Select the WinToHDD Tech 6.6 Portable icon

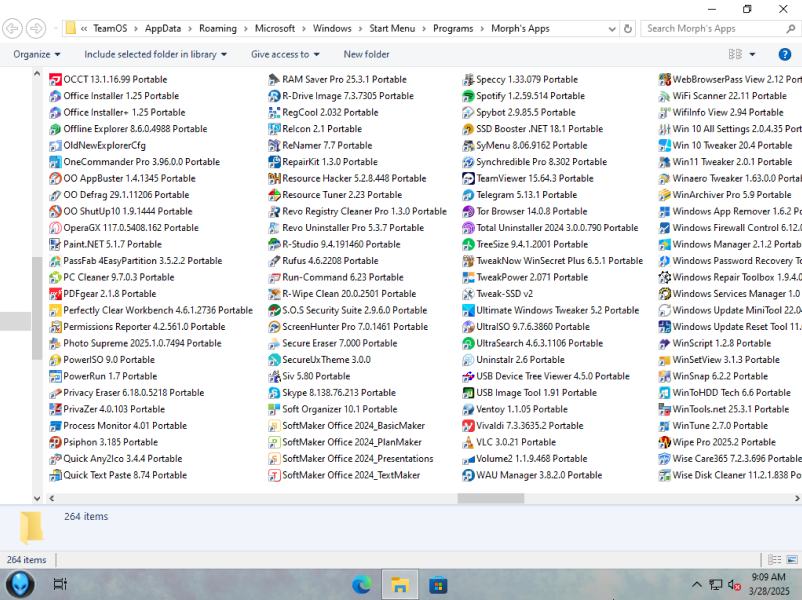point(664,393)
